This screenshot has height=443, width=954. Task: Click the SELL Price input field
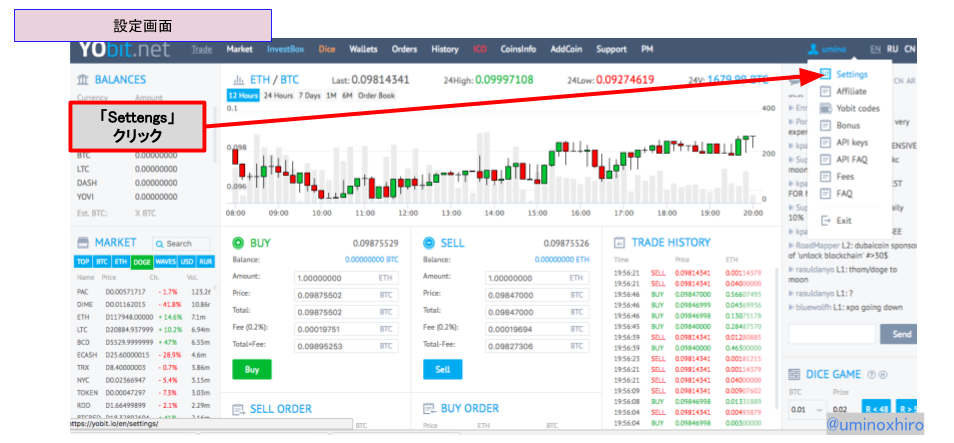click(x=537, y=295)
